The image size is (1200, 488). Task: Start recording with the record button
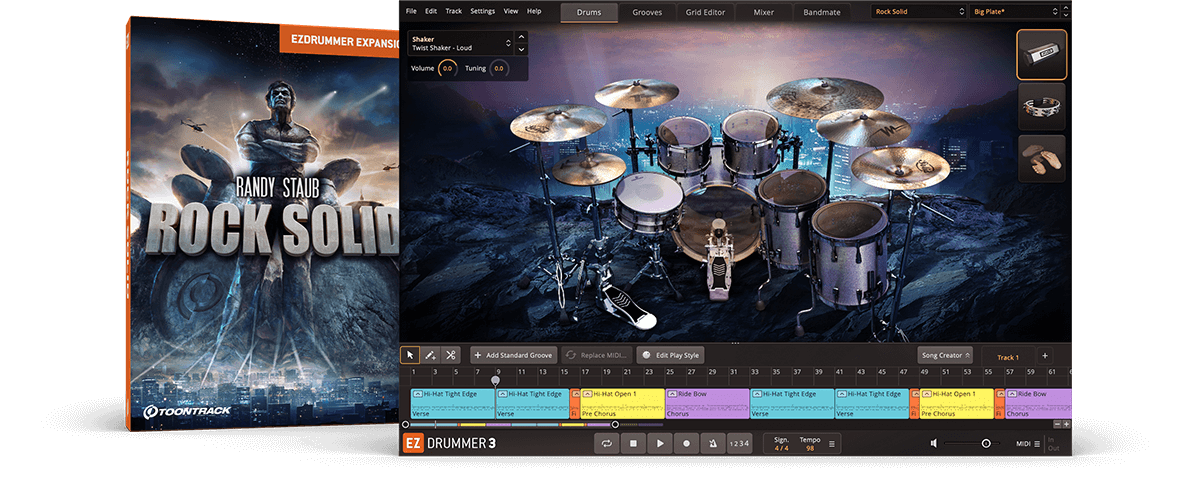pyautogui.click(x=686, y=443)
